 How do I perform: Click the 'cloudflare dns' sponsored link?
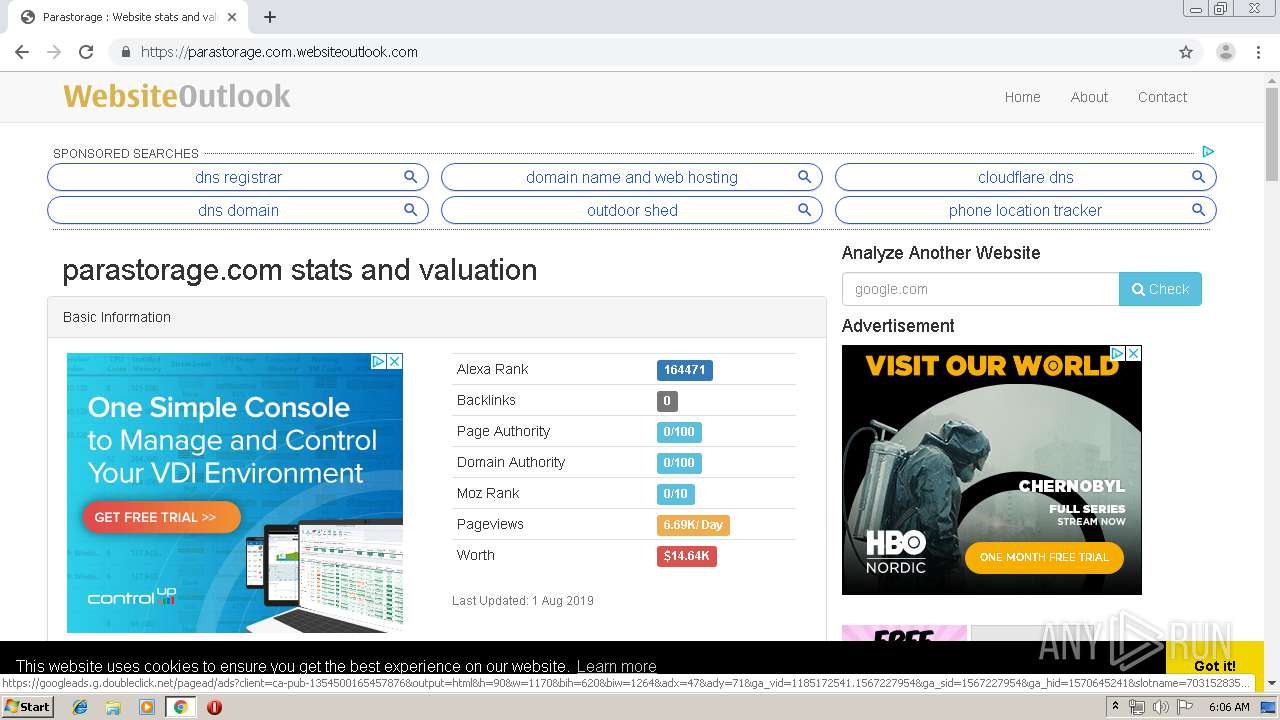(1025, 177)
